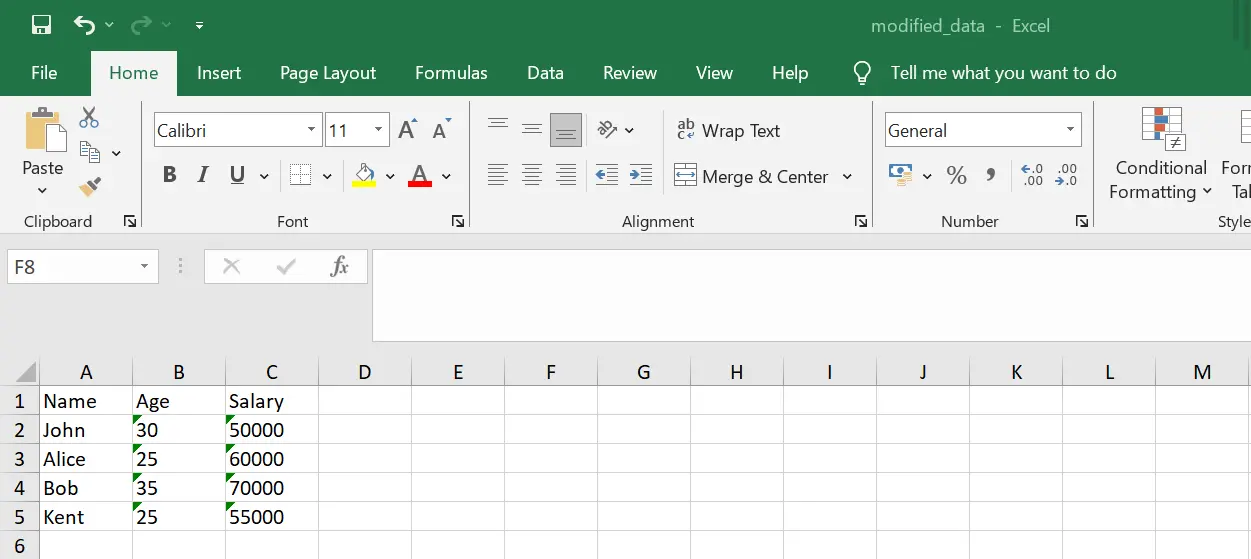Toggle Bold formatting
Screen dimensions: 1251x559
point(169,176)
